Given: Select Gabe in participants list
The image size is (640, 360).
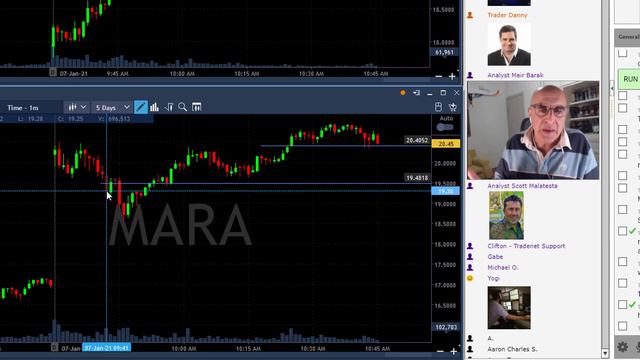Looking at the screenshot, I should [495, 257].
